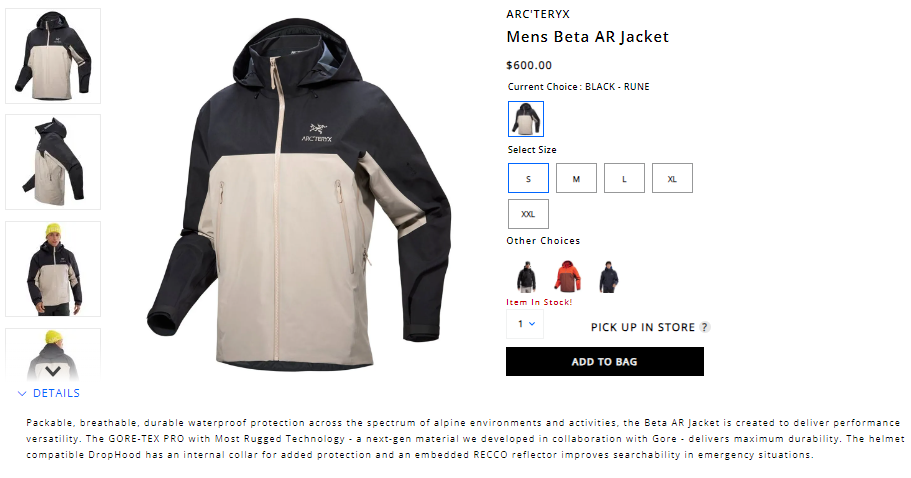
Task: Click the help question mark beside Pick Up In Store
Action: point(704,327)
